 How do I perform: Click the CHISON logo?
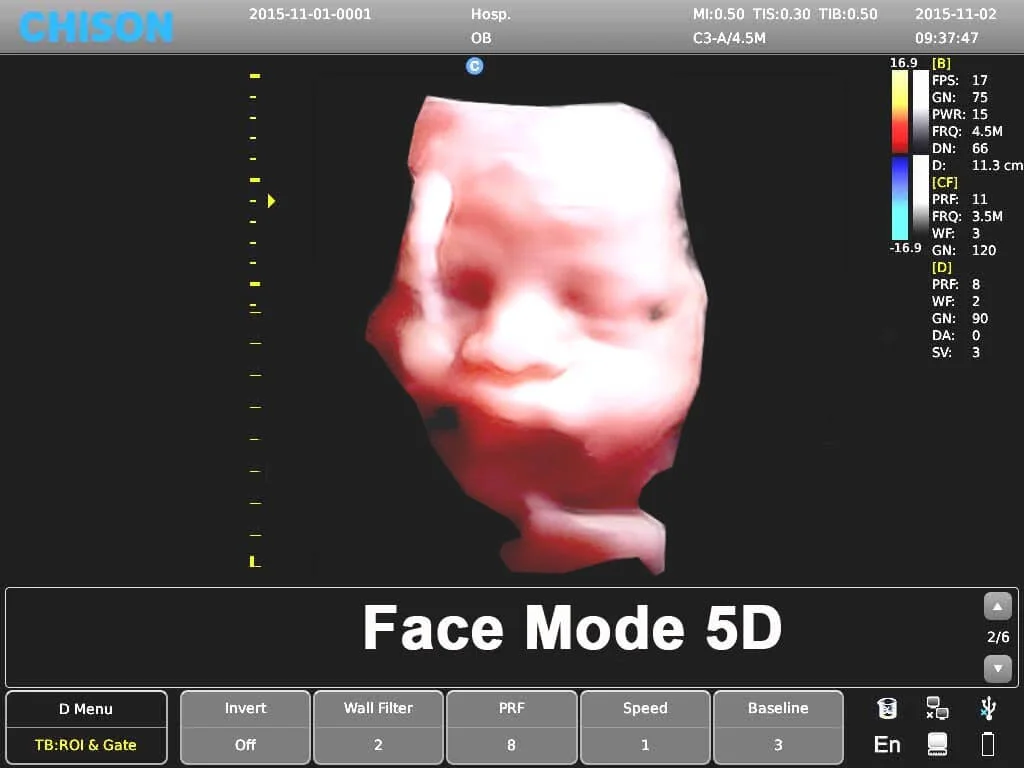96,27
